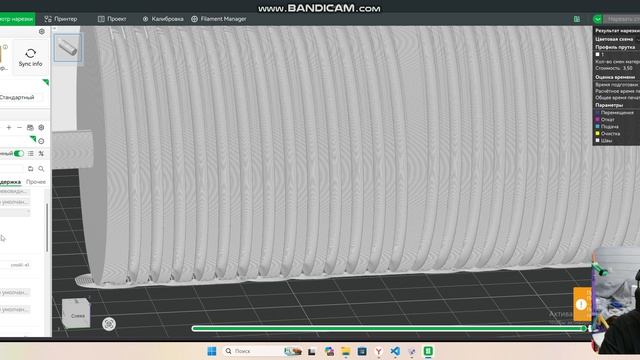Select the plate thumbnail in preview
640x360 pixels.
click(x=68, y=48)
